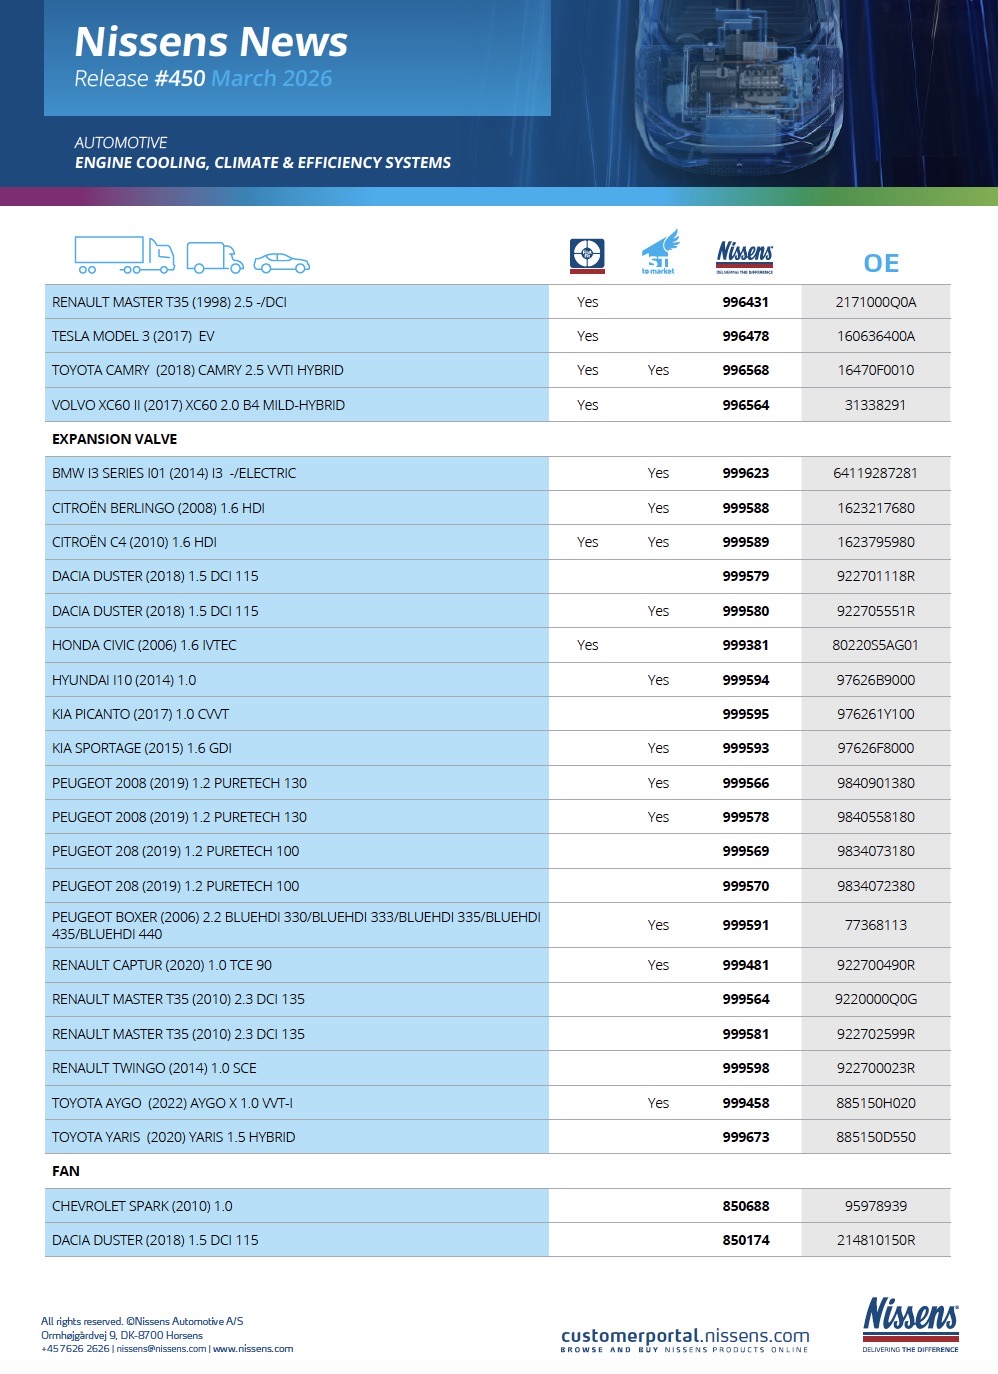Click the Release #450 March 2026 subtitle
This screenshot has width=998, height=1374.
(203, 79)
